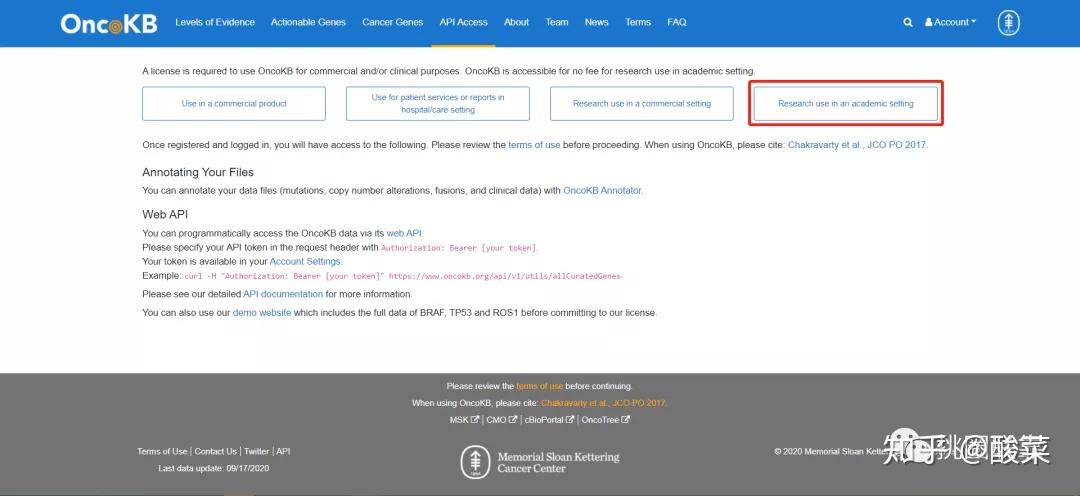Click footer Twitter link

[x=256, y=452]
